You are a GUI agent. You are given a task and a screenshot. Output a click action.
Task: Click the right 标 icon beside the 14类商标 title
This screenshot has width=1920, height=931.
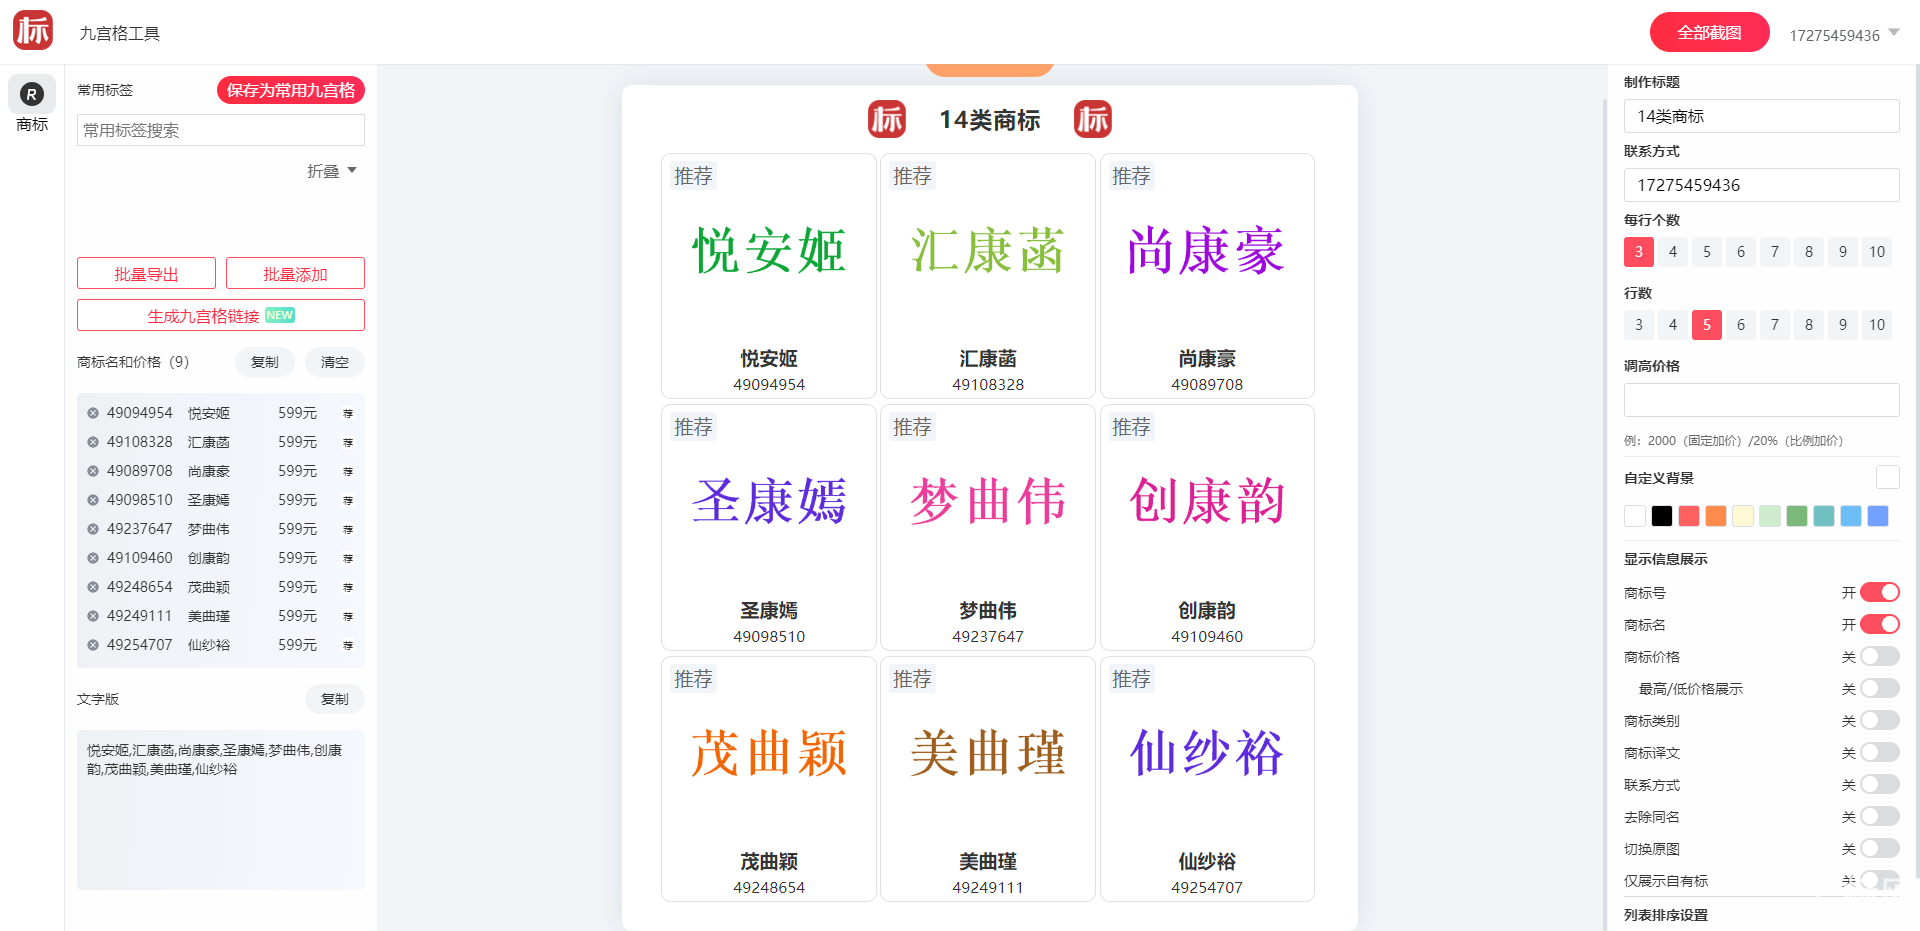coord(1093,119)
